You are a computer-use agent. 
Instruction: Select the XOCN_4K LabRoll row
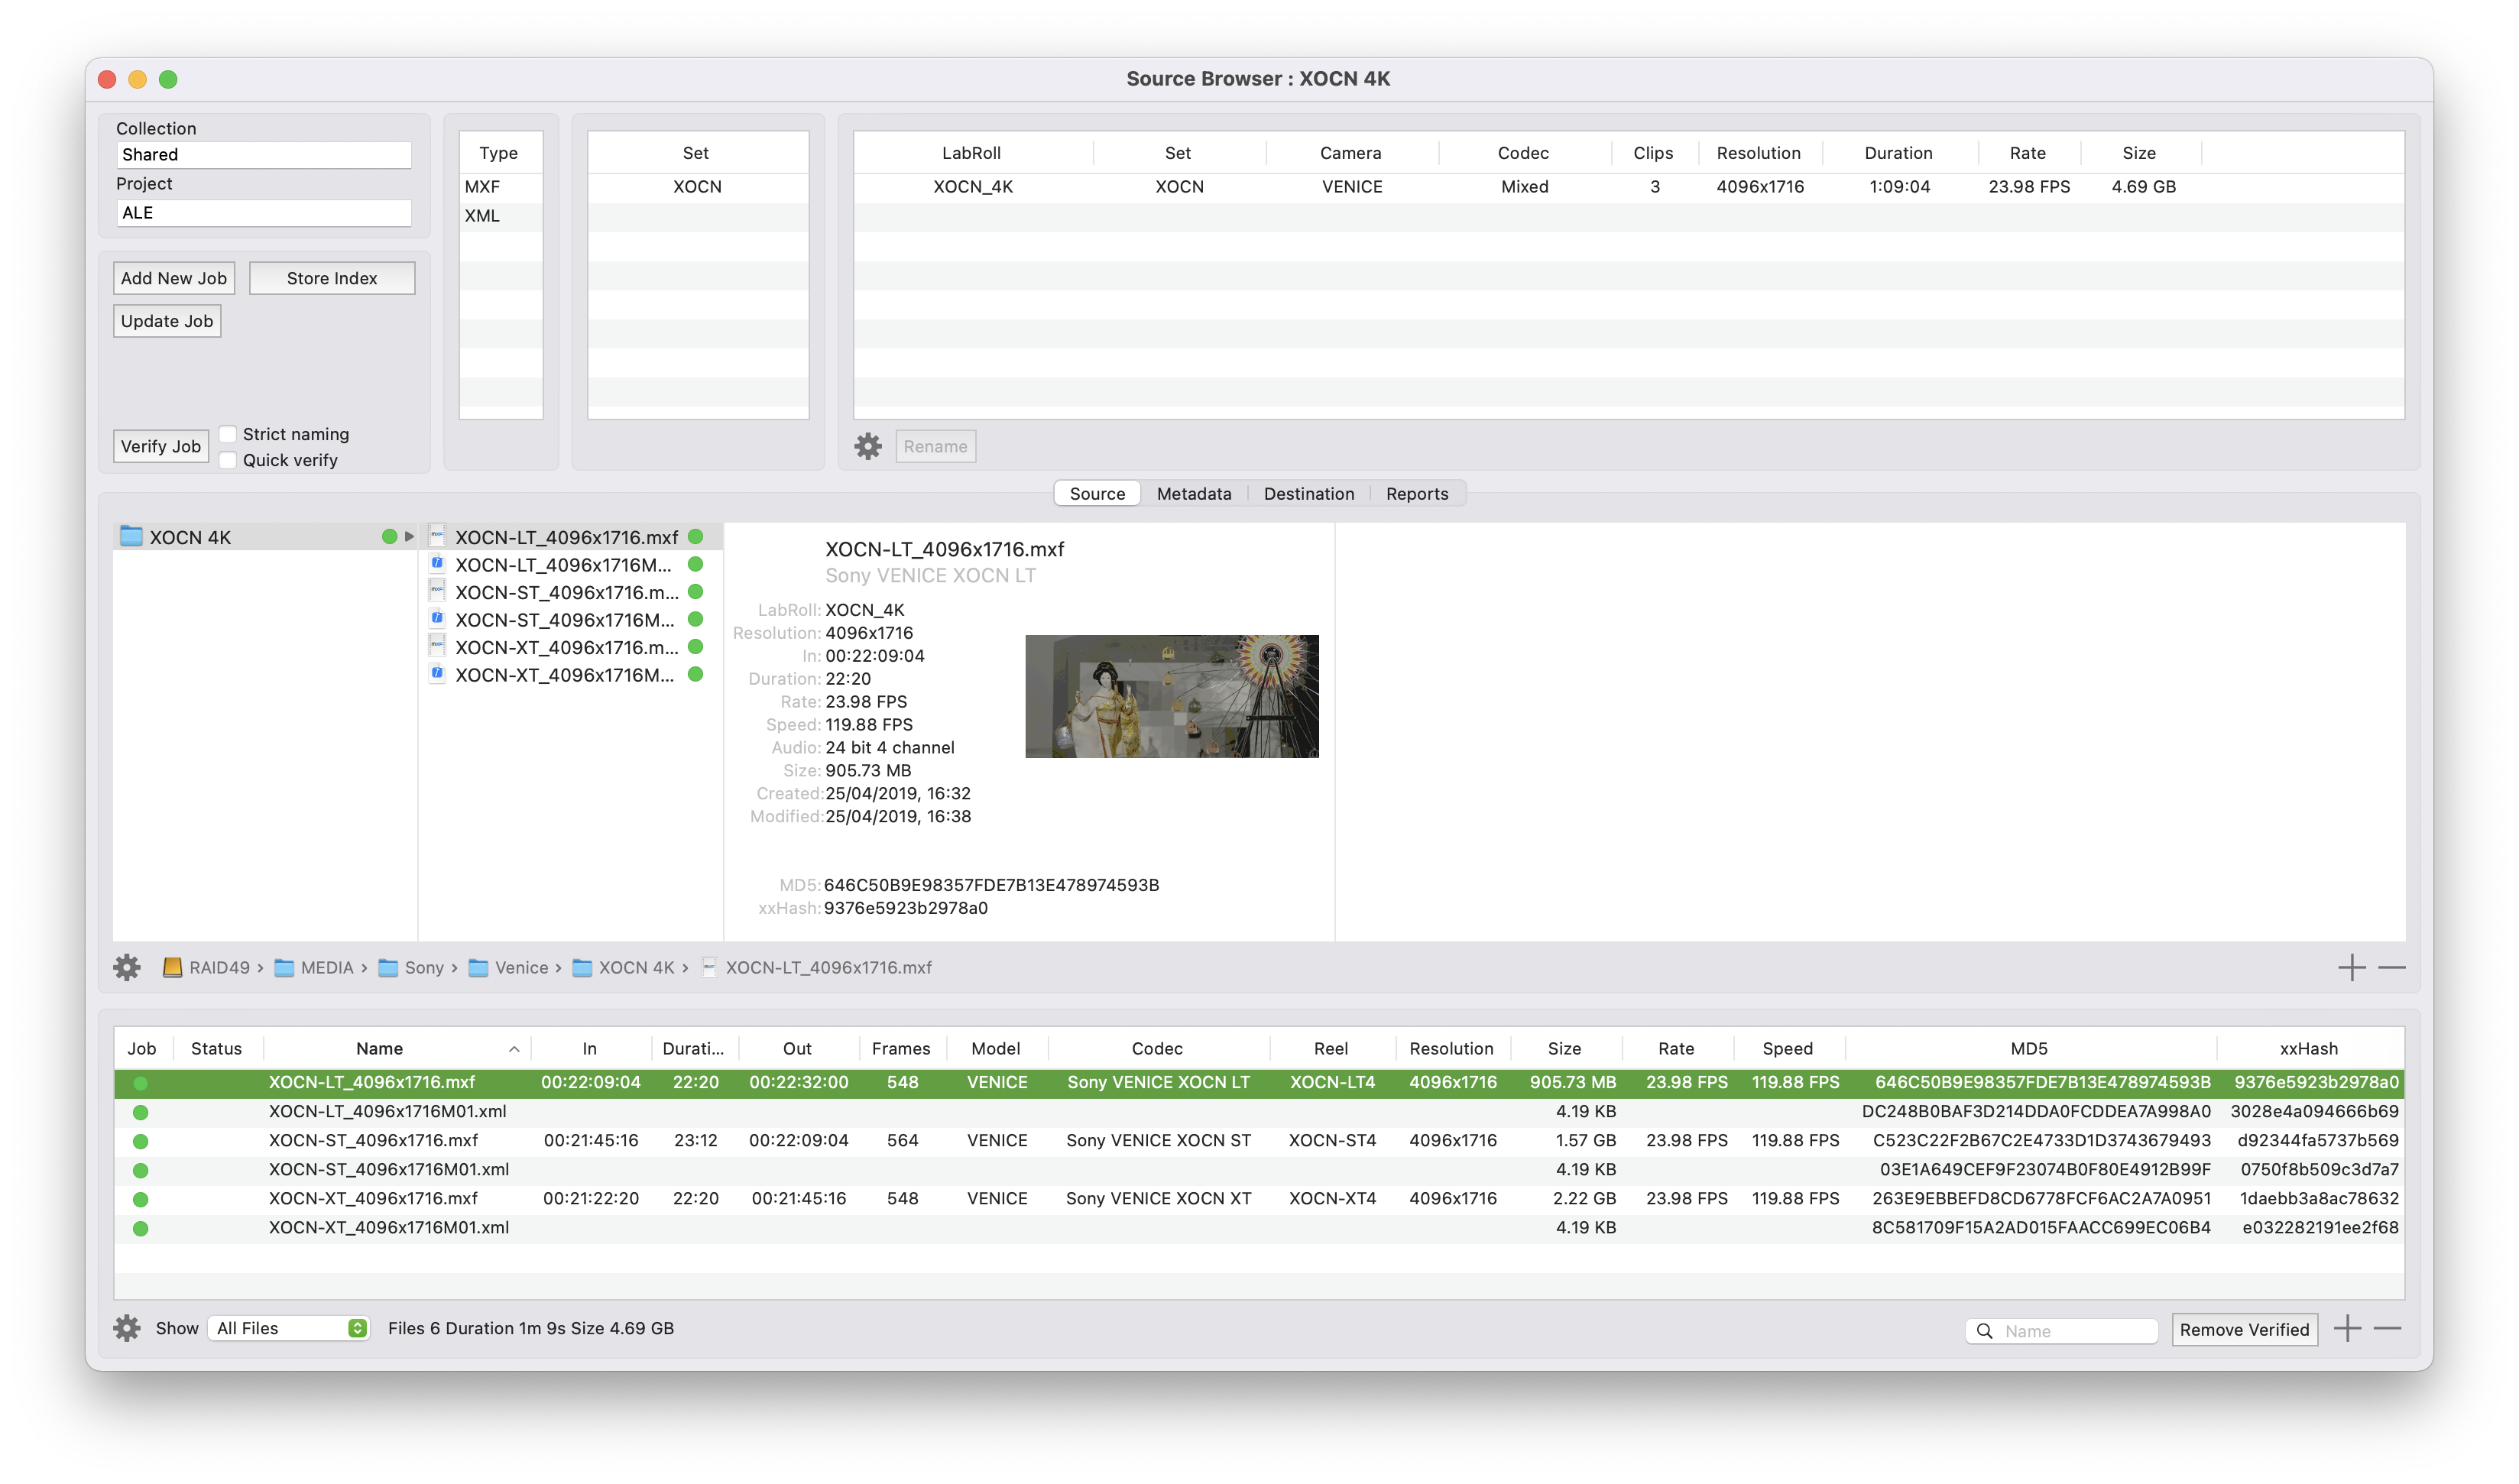tap(1628, 186)
